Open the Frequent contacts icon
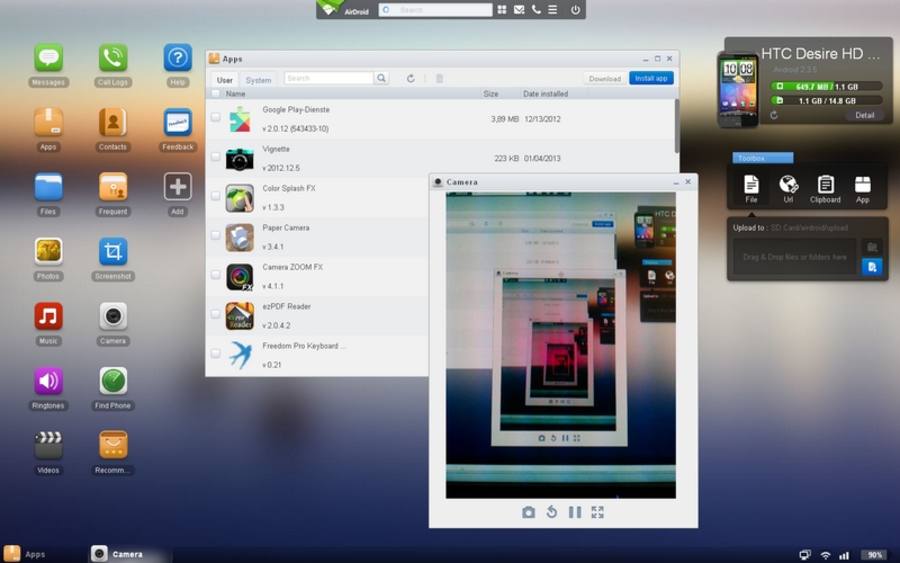Viewport: 900px width, 563px height. pyautogui.click(x=112, y=187)
